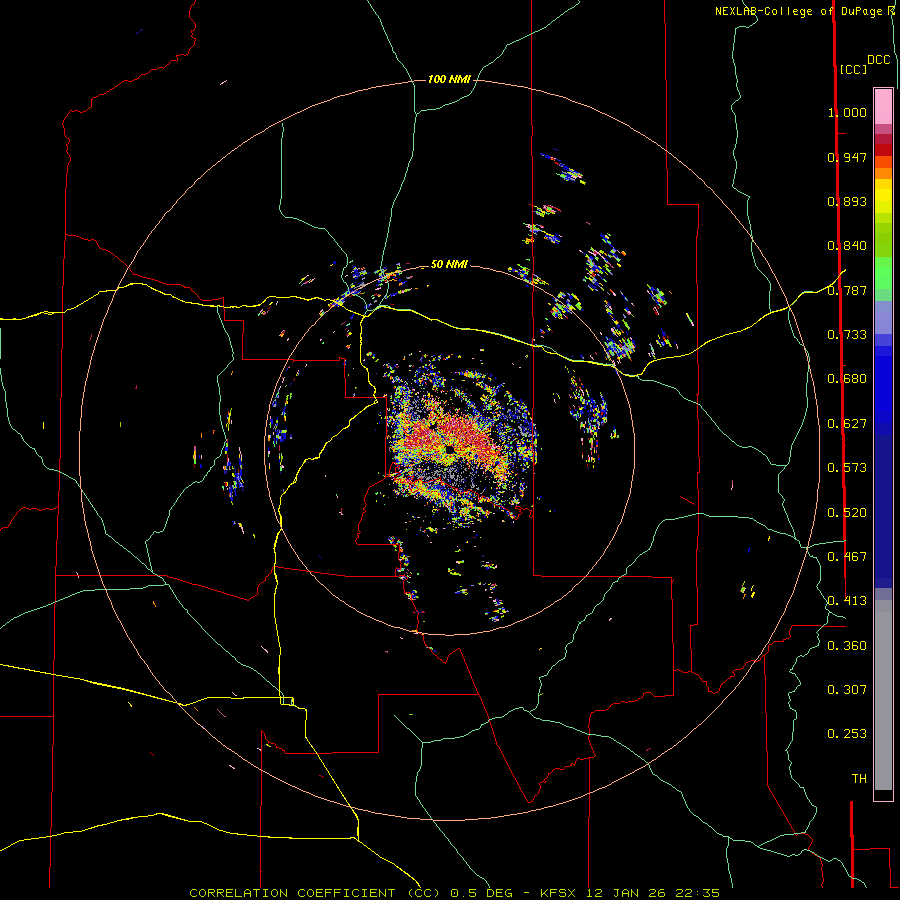900x900 pixels.
Task: Click the 0.307 legend value
Action: (x=847, y=690)
